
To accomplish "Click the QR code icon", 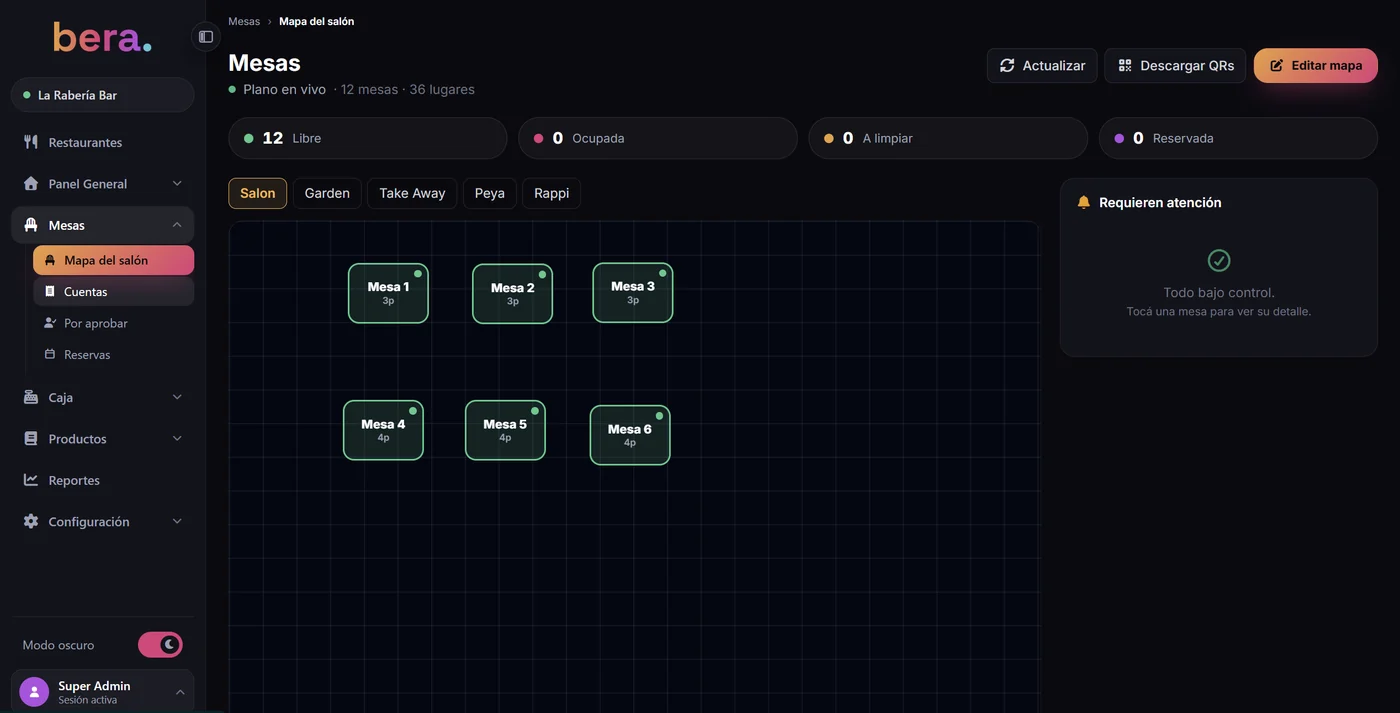I will (1125, 65).
